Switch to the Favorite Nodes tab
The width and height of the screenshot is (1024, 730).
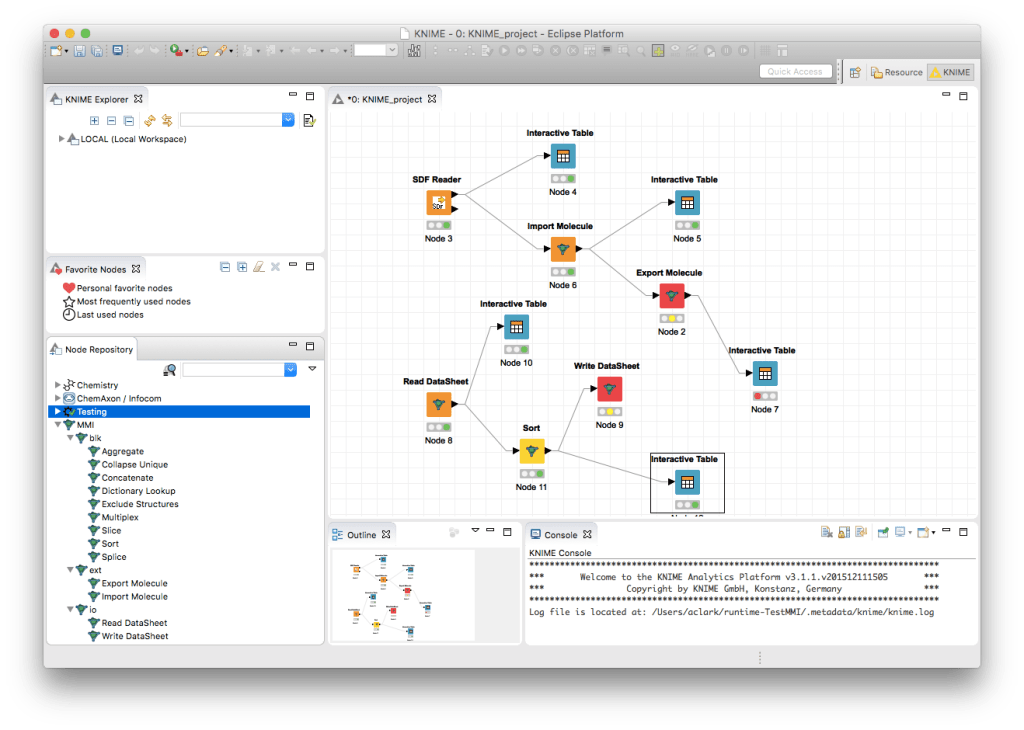click(95, 270)
